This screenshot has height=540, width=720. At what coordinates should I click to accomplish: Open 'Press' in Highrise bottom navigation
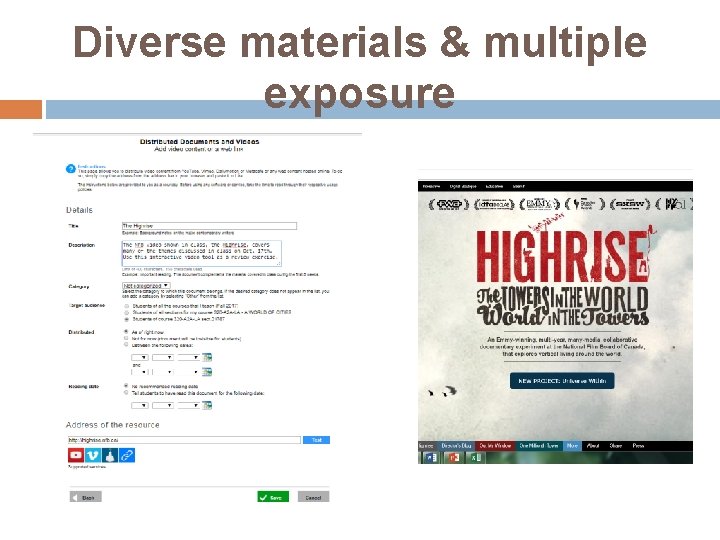(x=638, y=445)
